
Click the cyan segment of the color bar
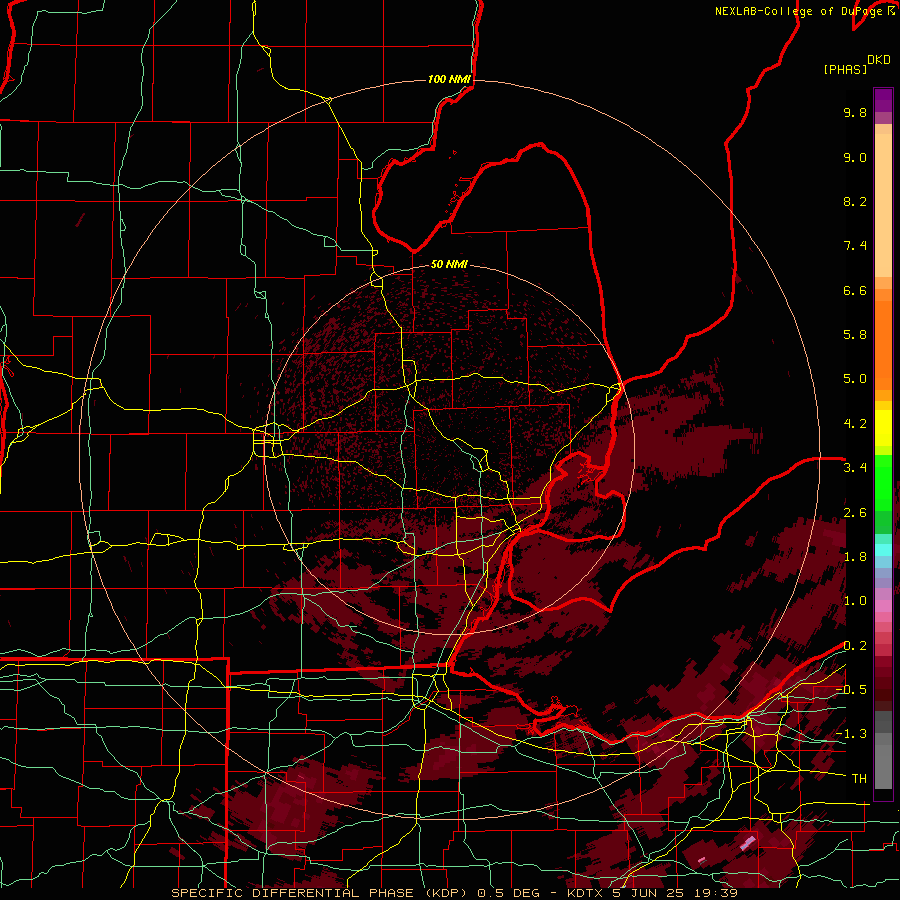click(x=883, y=550)
